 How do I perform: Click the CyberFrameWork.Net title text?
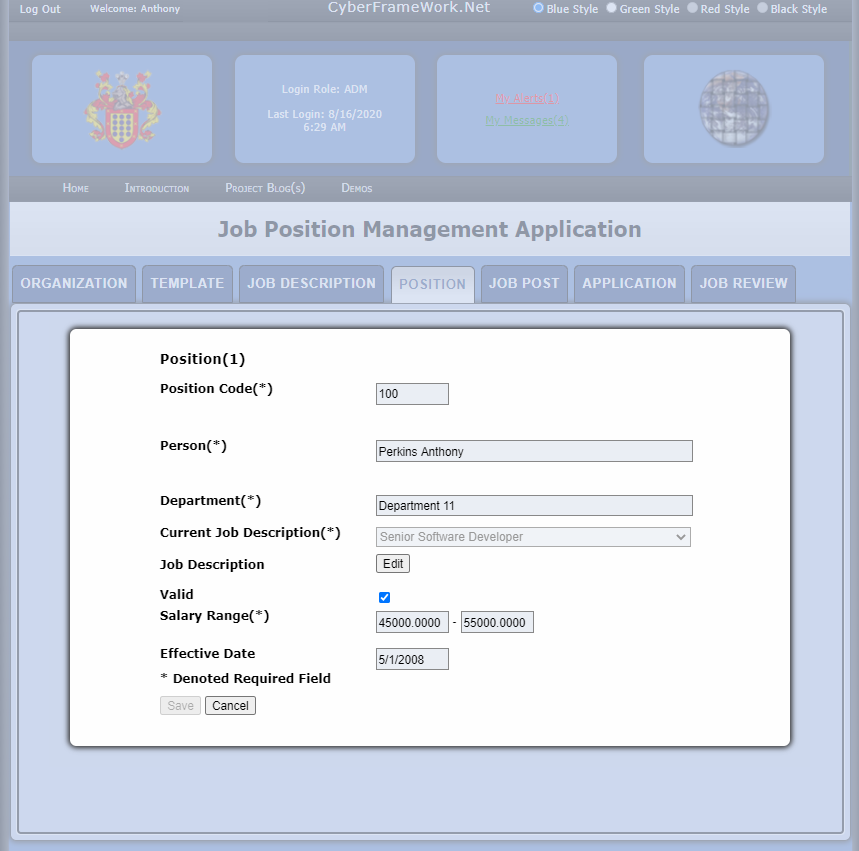409,8
